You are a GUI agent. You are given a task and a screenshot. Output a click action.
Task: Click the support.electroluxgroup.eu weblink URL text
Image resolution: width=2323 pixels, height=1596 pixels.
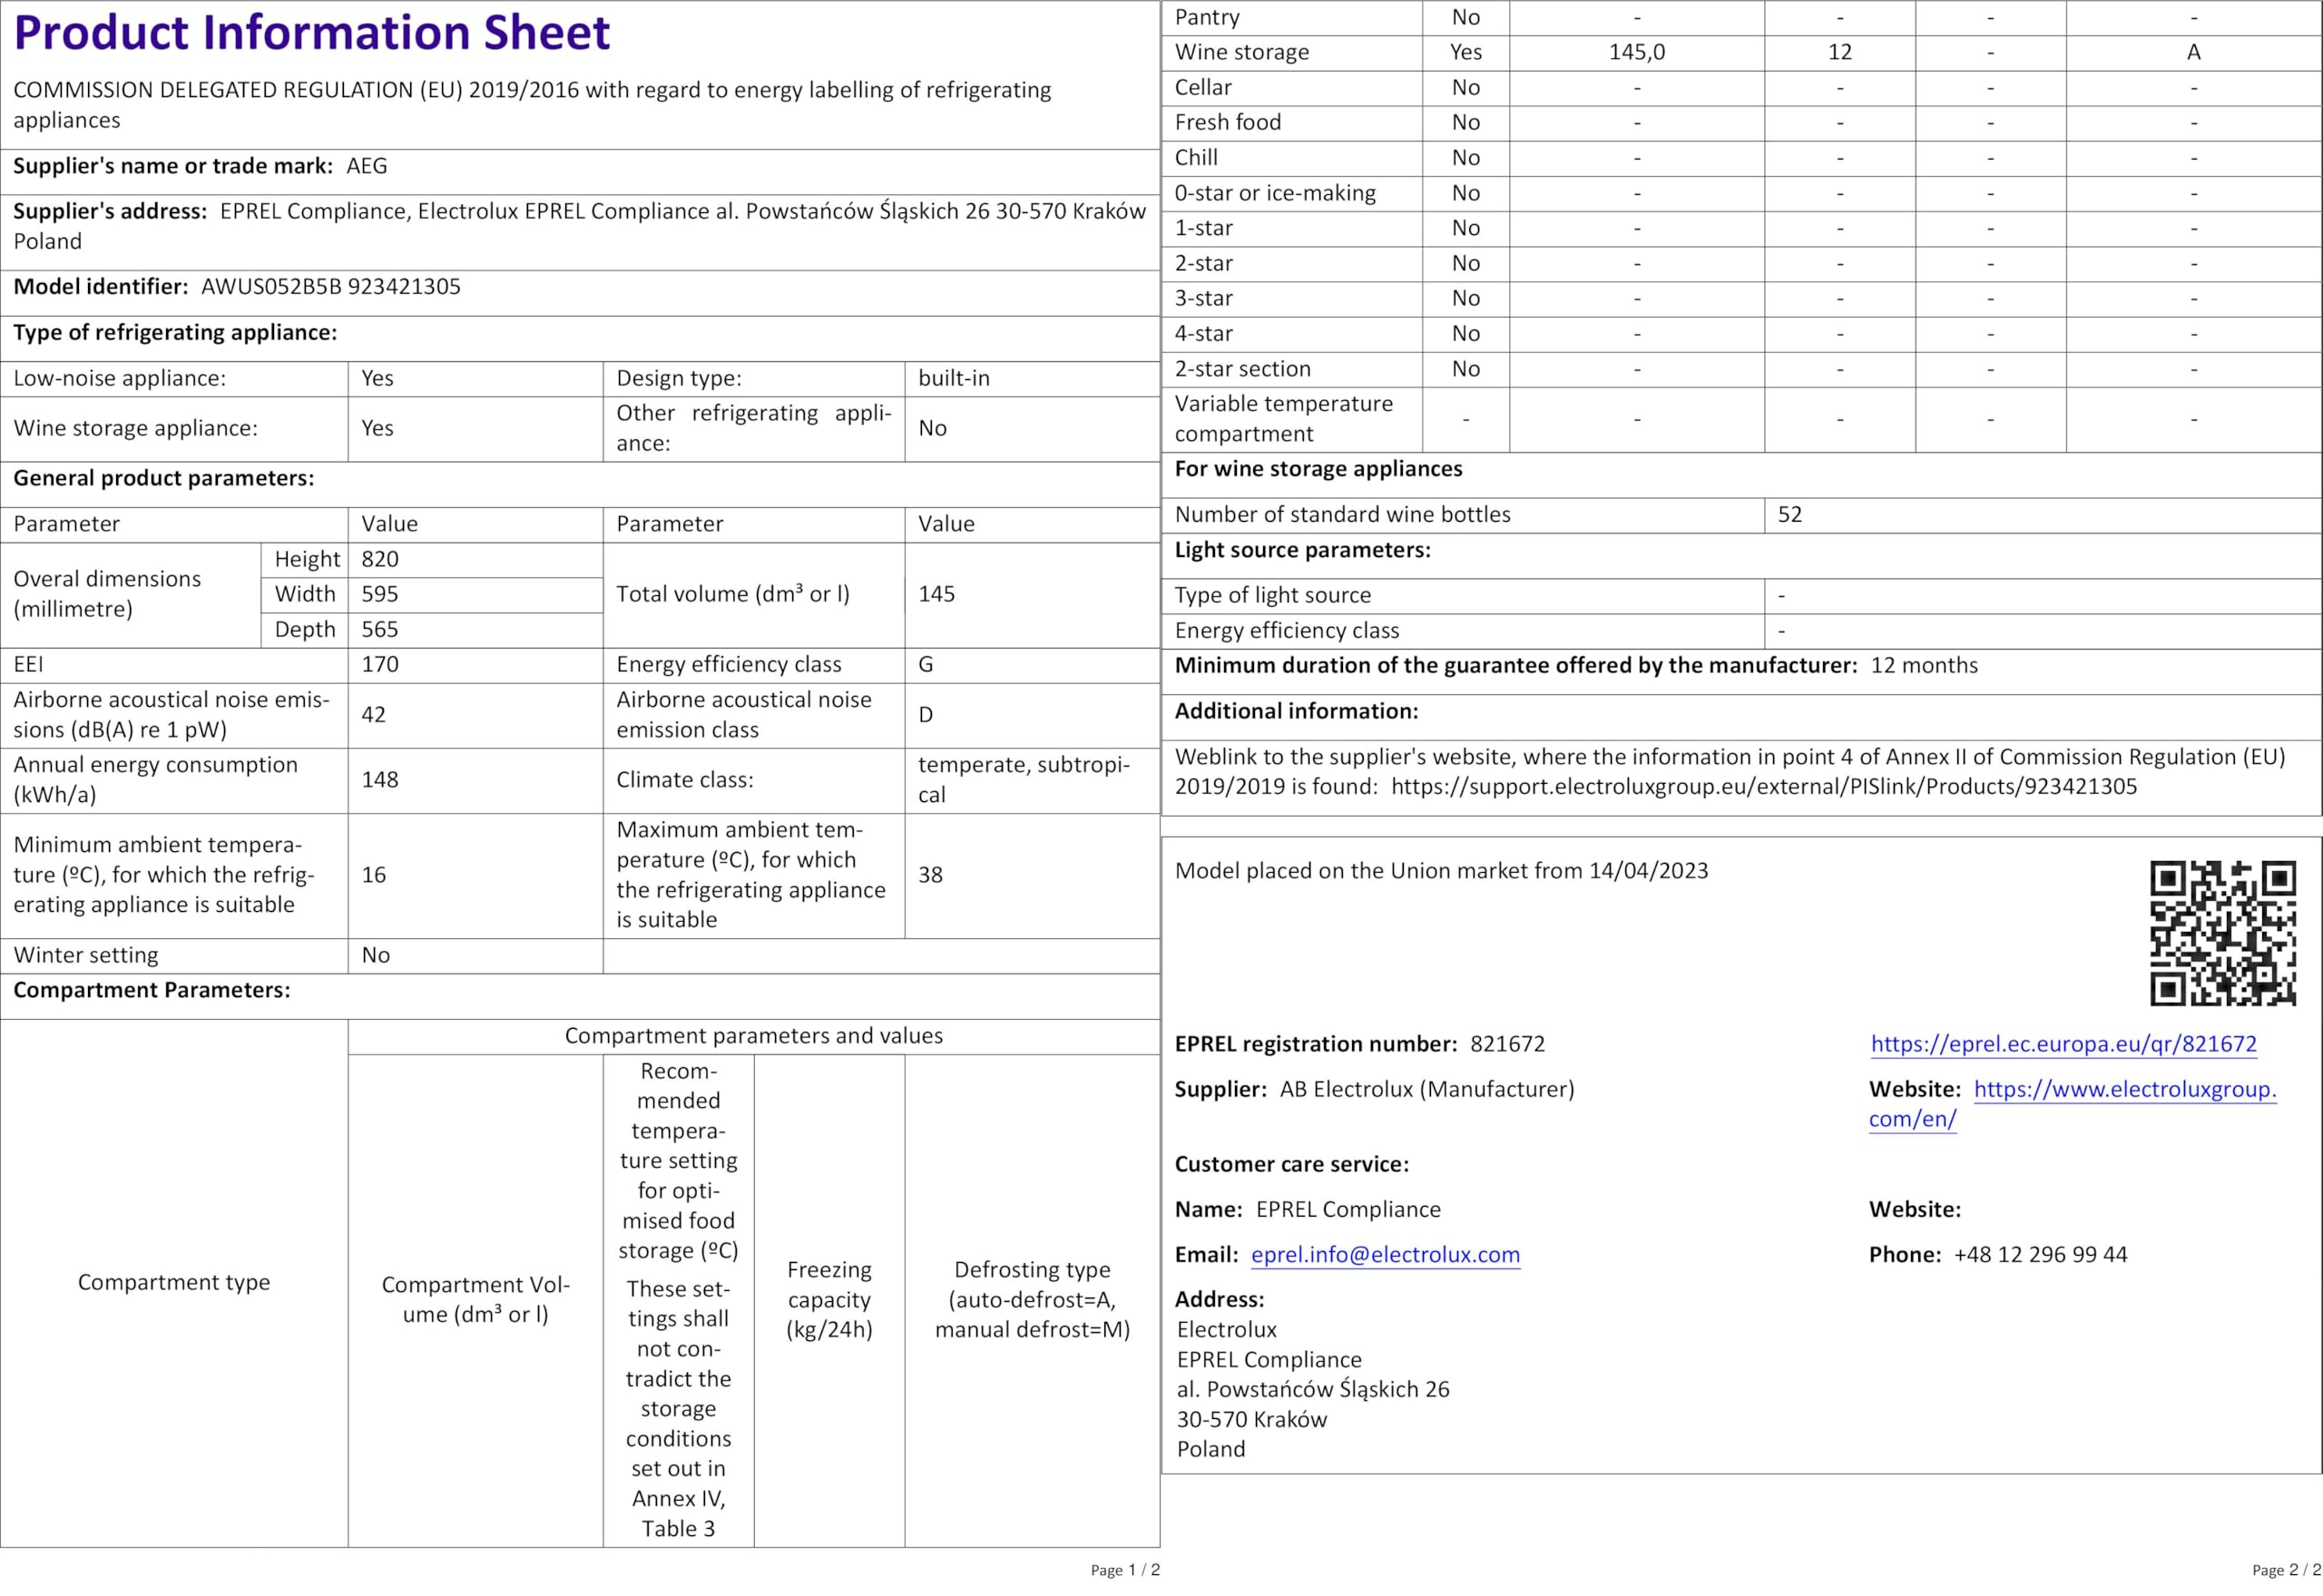(x=1763, y=786)
